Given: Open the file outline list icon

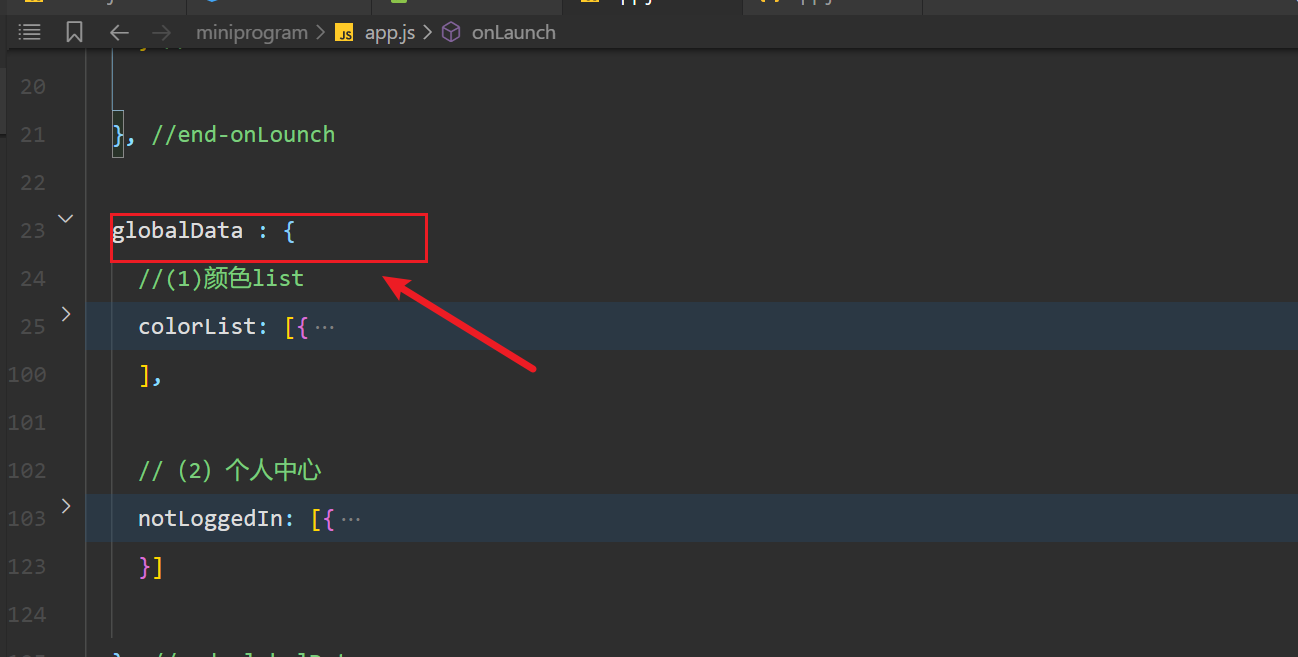Looking at the screenshot, I should pyautogui.click(x=29, y=31).
